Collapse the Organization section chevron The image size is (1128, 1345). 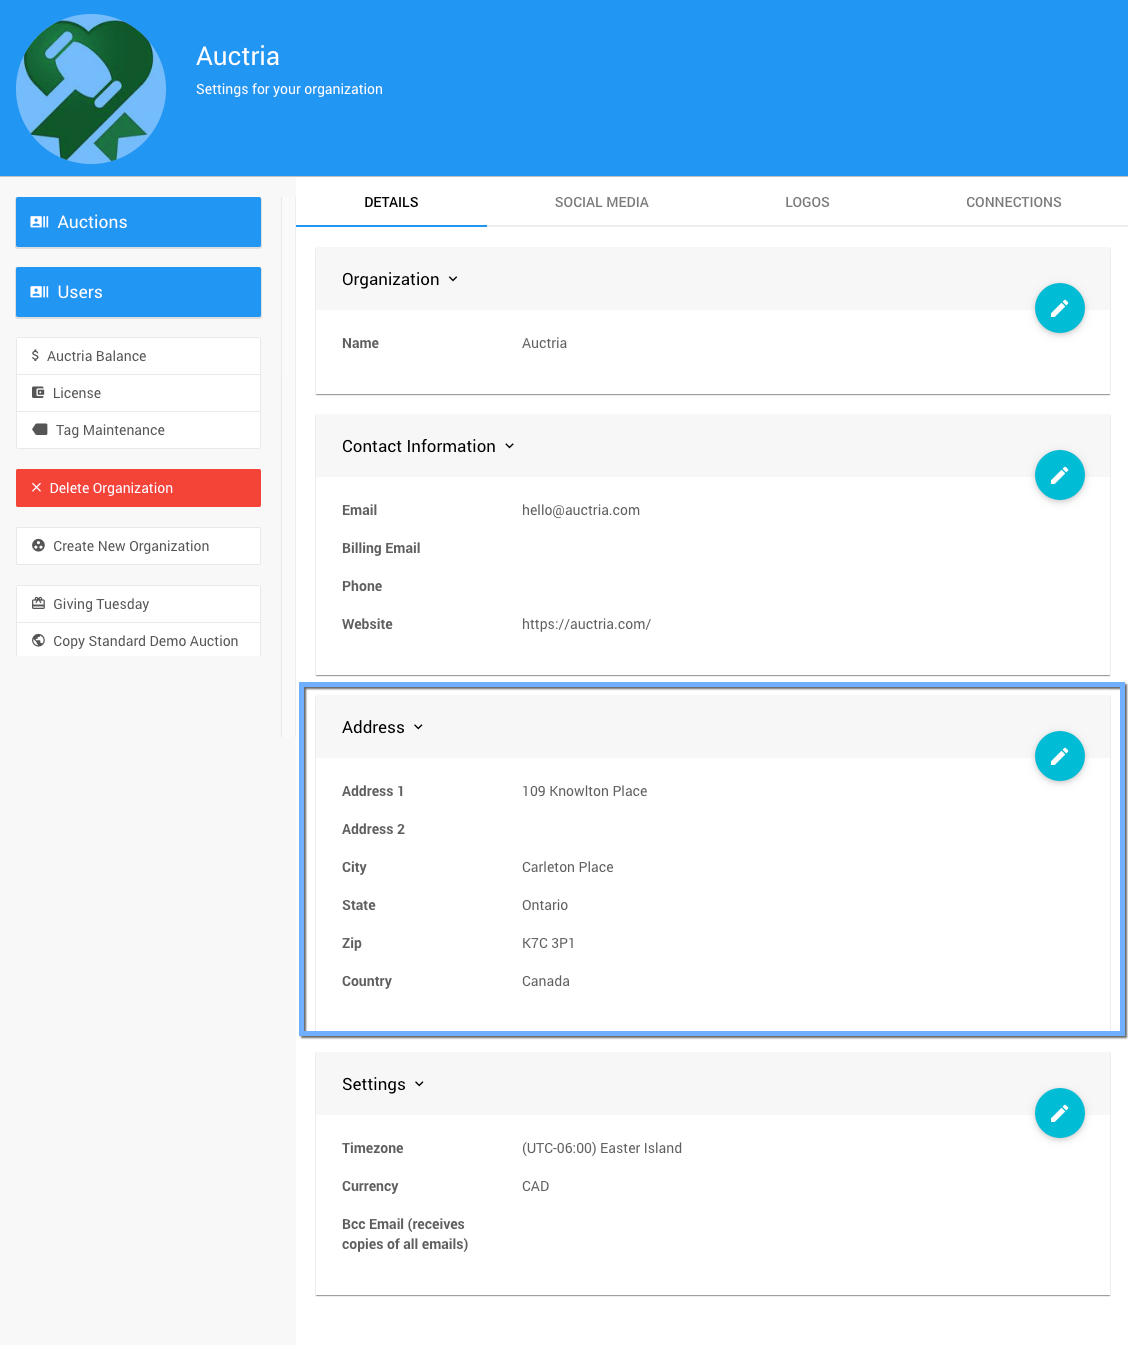coord(453,279)
